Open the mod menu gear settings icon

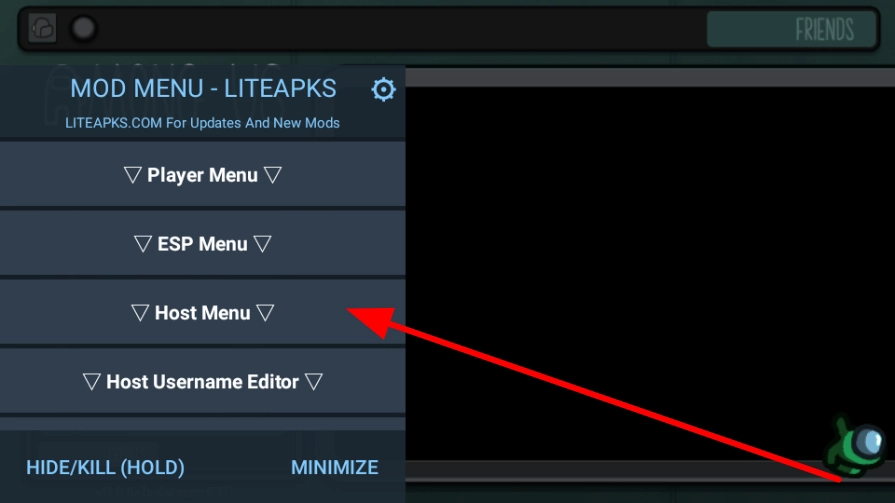click(x=383, y=90)
